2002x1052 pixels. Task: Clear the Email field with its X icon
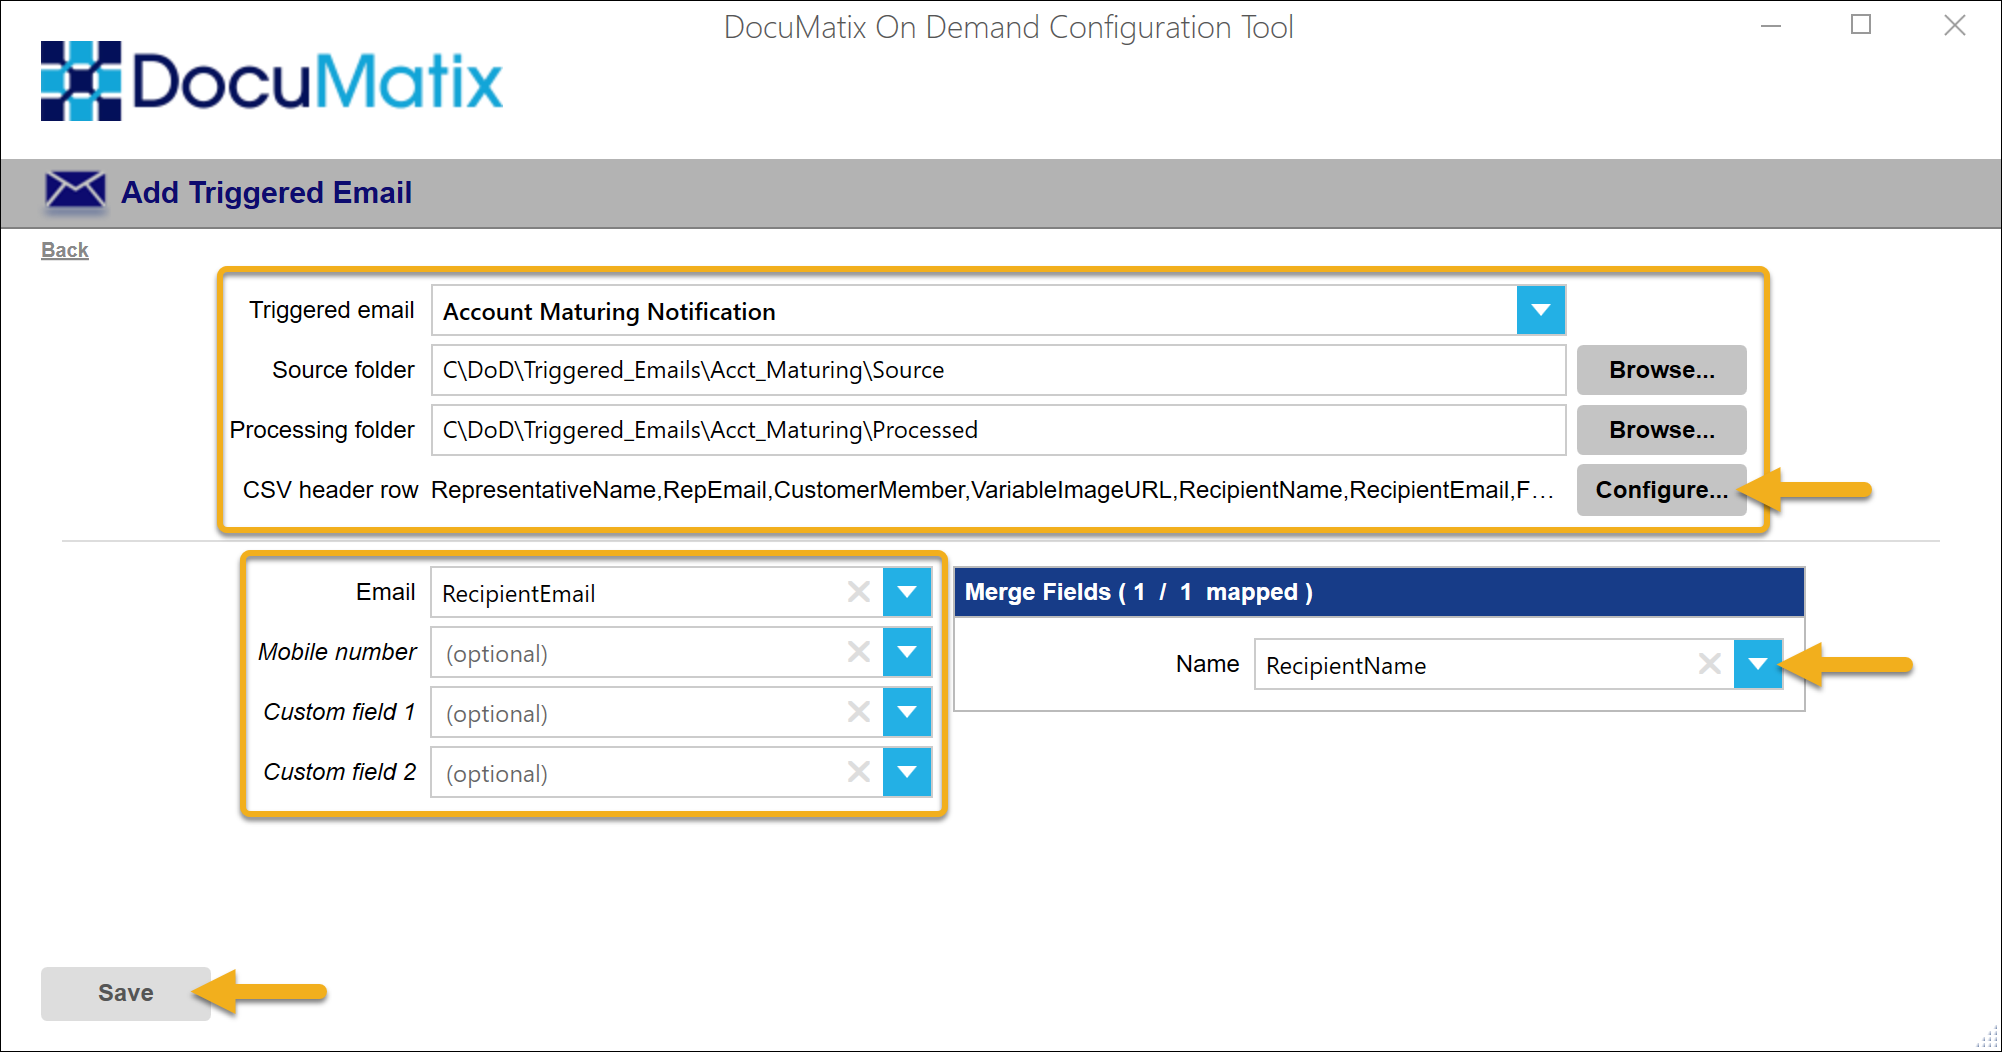tap(858, 592)
